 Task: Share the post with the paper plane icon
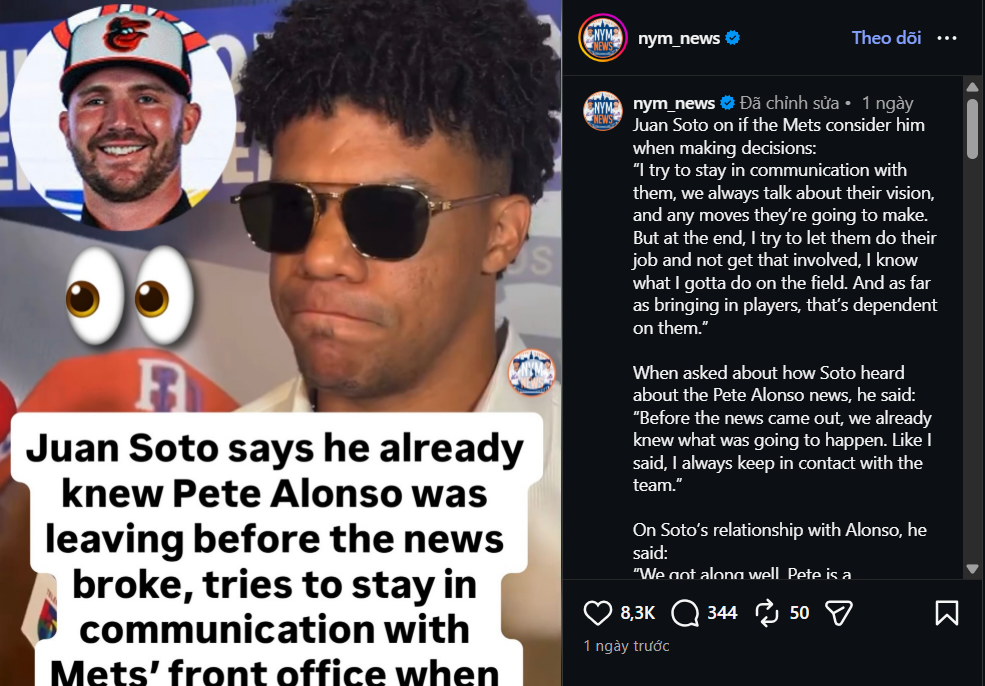coord(838,612)
